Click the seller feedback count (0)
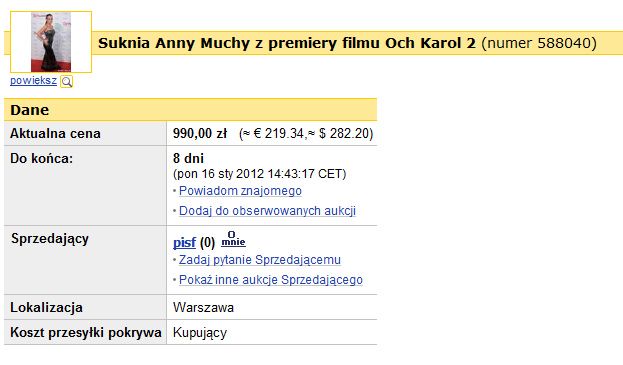The image size is (623, 365). [x=207, y=242]
